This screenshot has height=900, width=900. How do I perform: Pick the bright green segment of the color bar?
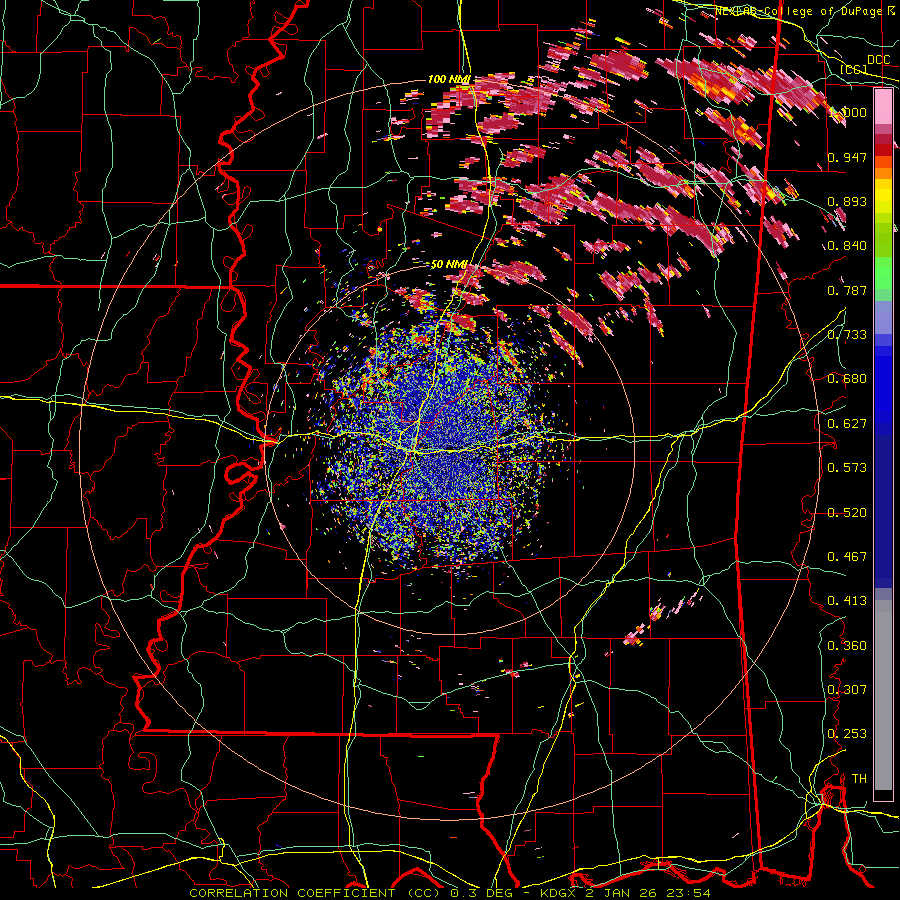pos(883,273)
